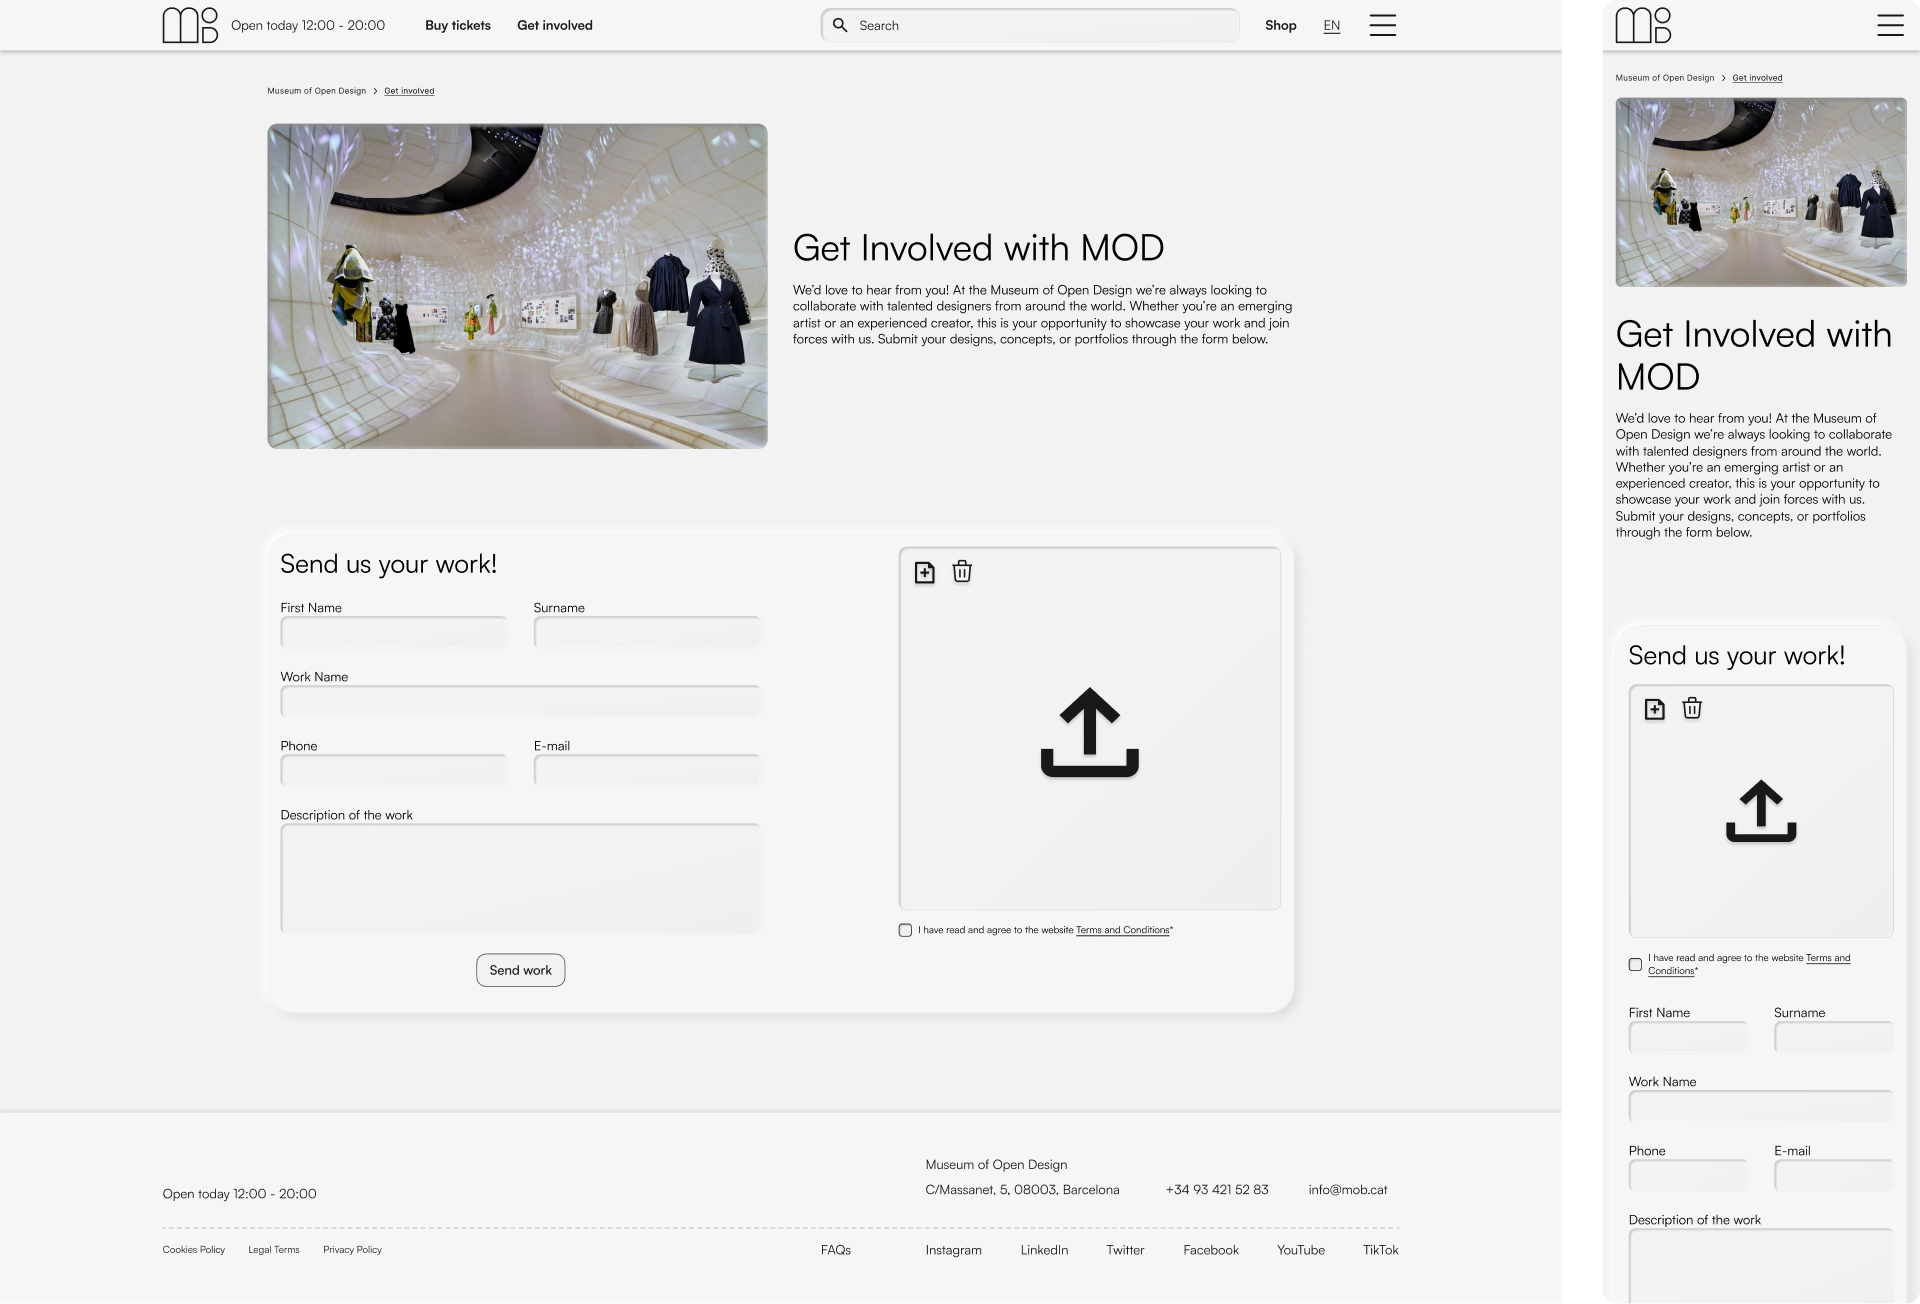This screenshot has height=1304, width=1920.
Task: Click the large upload arrow in desktop form
Action: click(x=1089, y=732)
